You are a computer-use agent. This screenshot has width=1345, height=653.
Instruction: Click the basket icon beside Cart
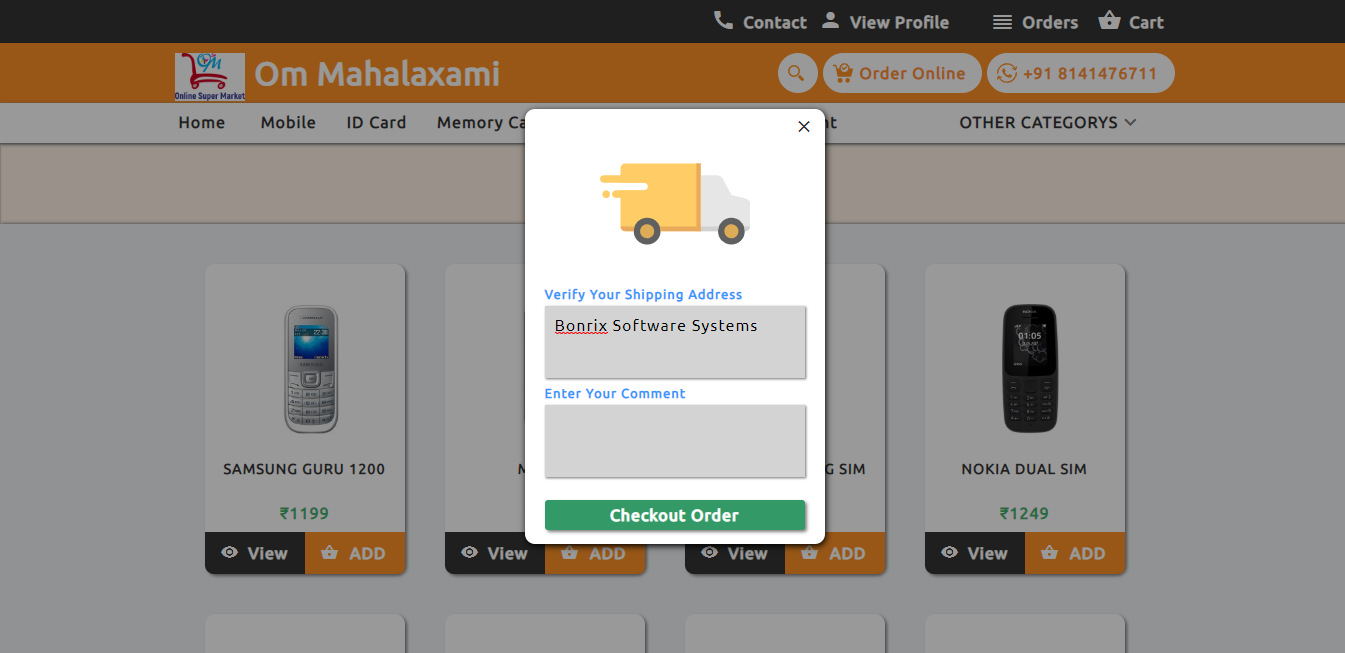click(1109, 20)
